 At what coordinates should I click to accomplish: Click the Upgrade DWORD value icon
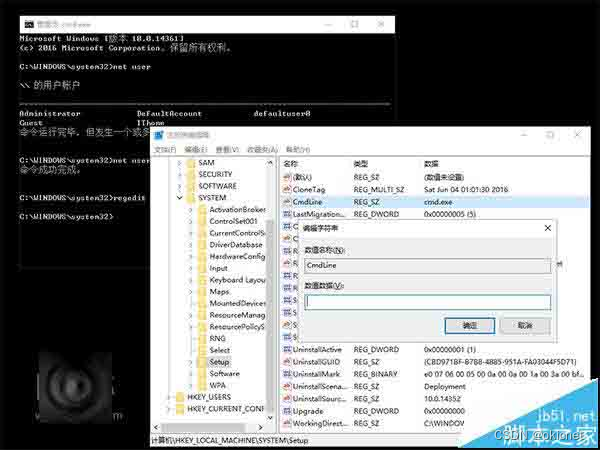pyautogui.click(x=287, y=411)
